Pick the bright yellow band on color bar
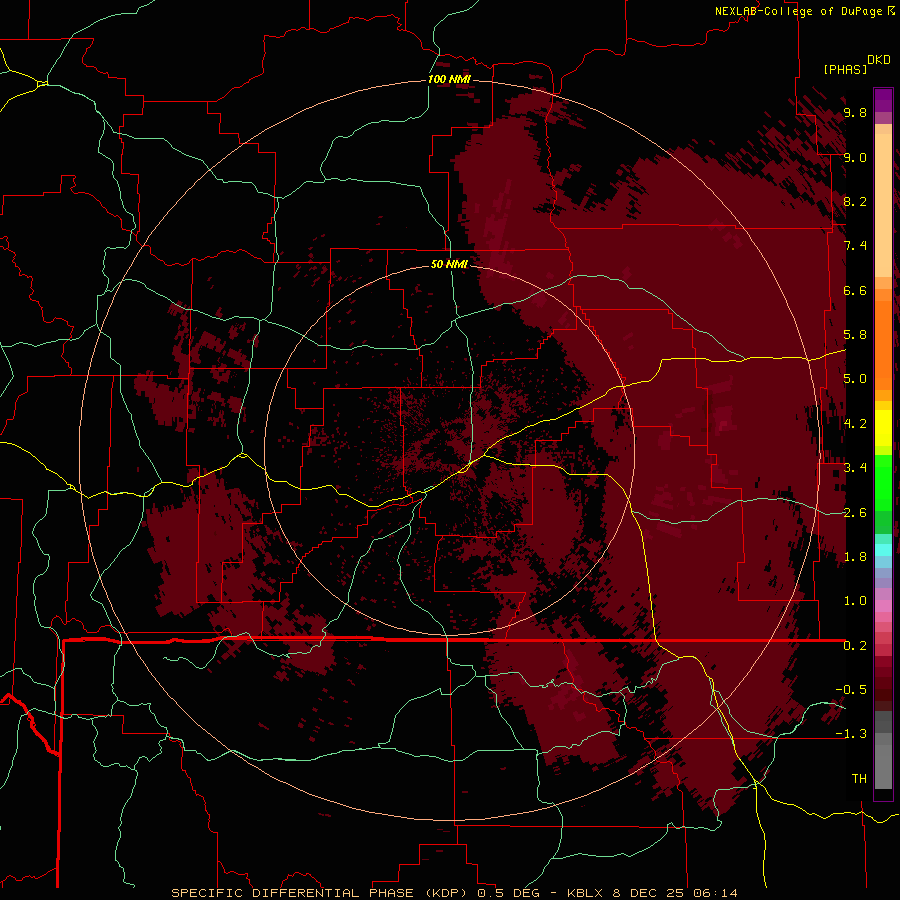The image size is (900, 900). tap(883, 428)
